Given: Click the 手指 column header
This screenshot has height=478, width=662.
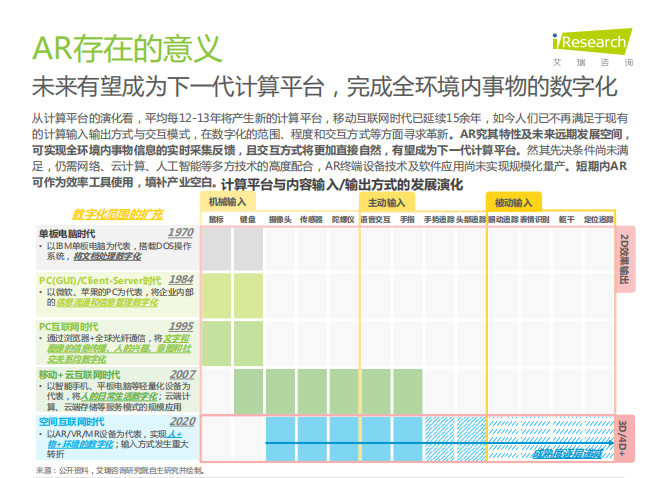Looking at the screenshot, I should (x=407, y=220).
